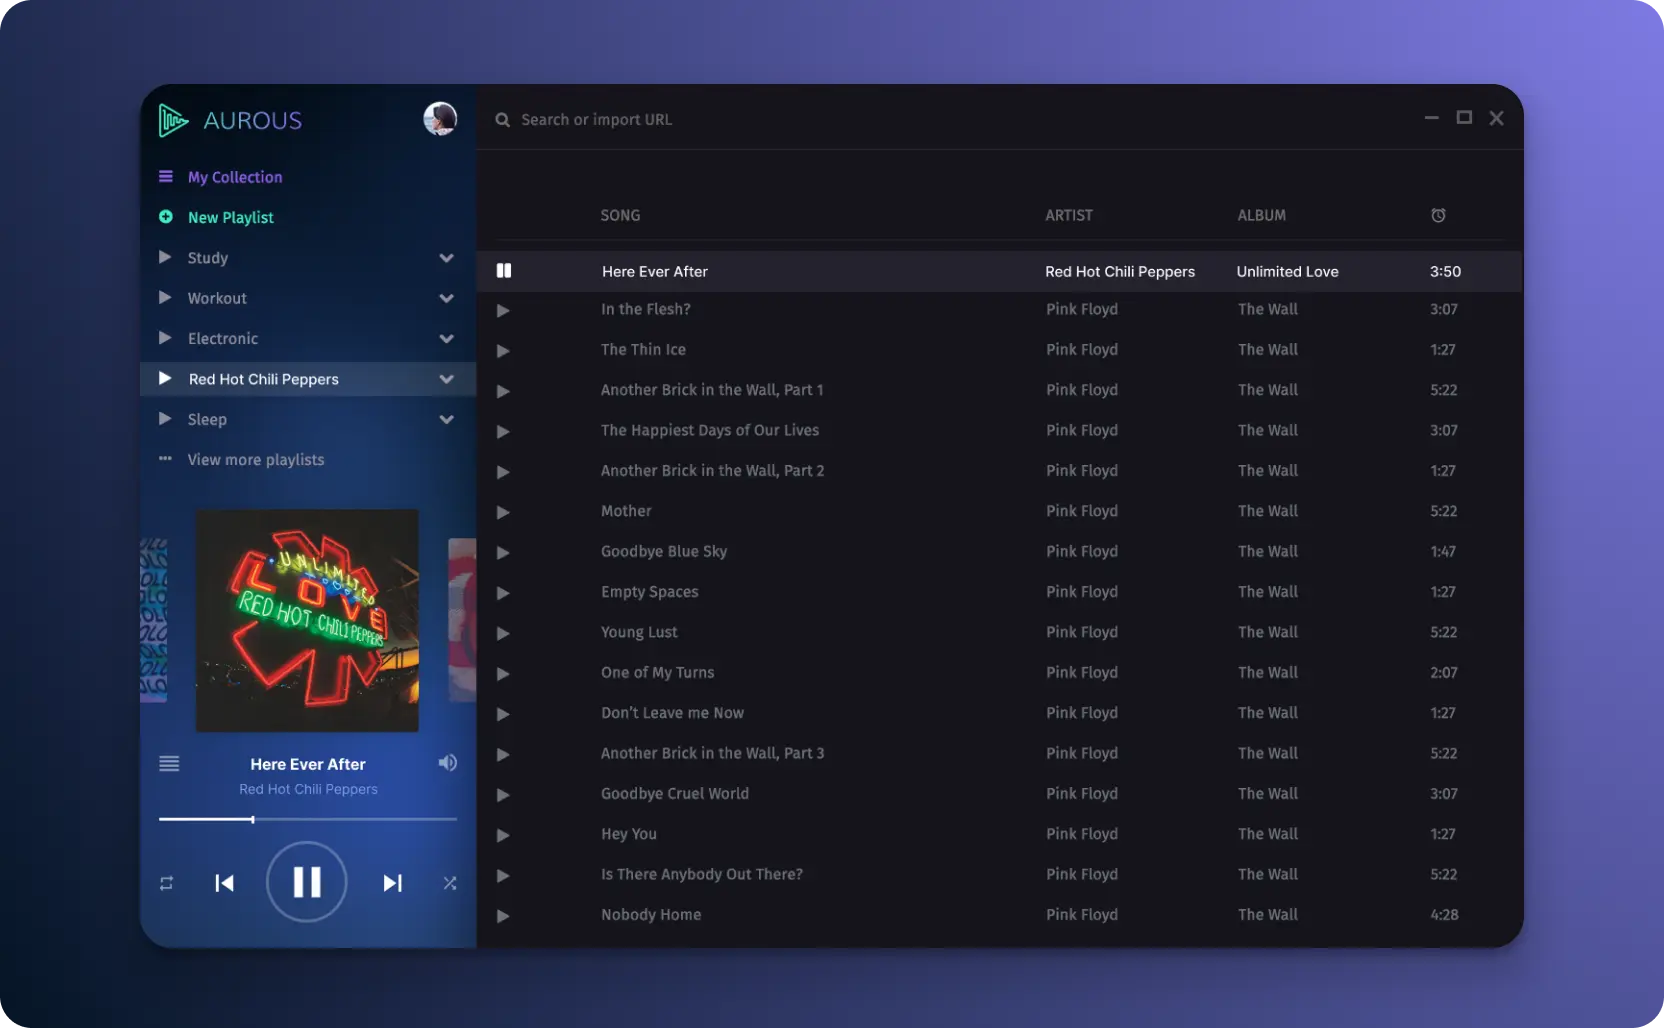Expand the Study playlist

click(x=447, y=258)
